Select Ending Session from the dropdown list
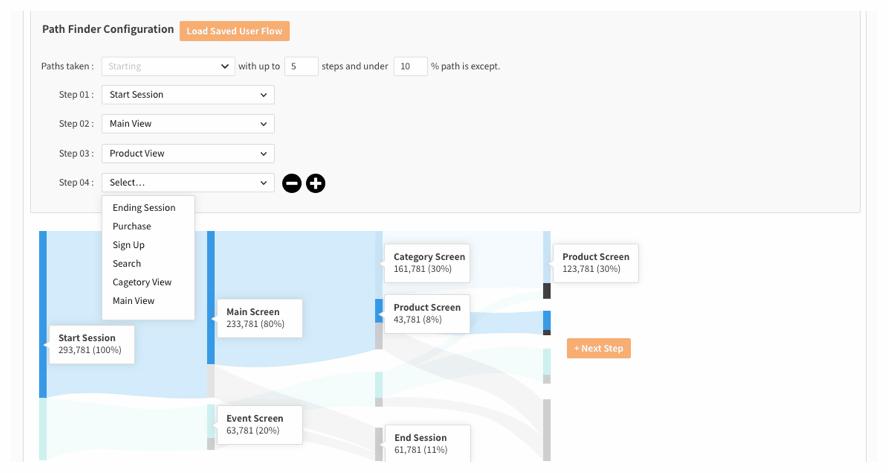This screenshot has width=888, height=473. click(144, 208)
